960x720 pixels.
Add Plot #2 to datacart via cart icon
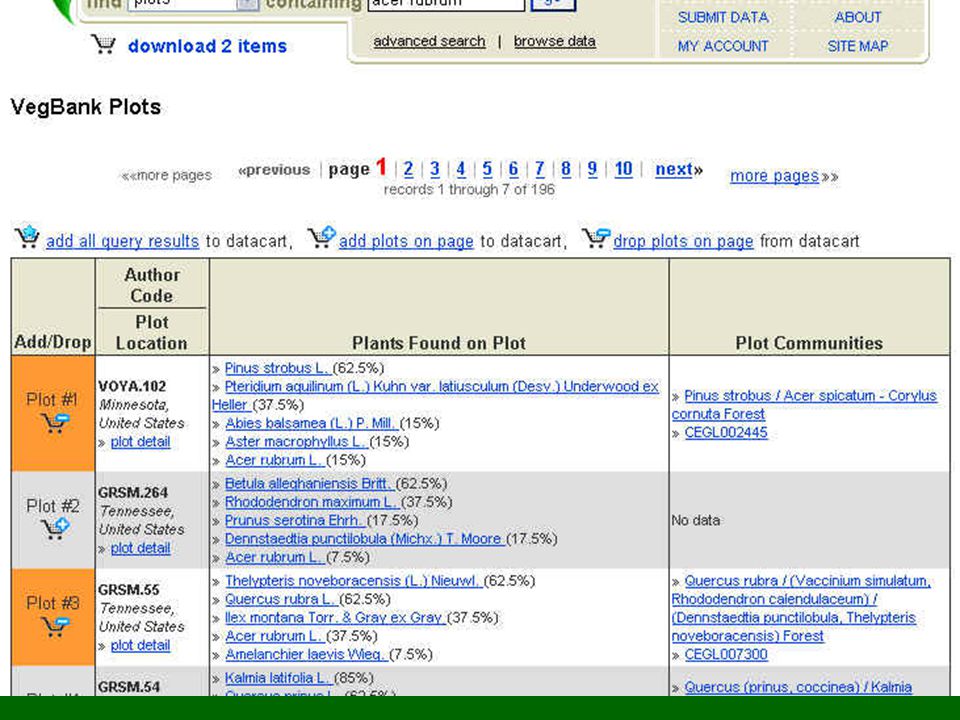(55, 528)
